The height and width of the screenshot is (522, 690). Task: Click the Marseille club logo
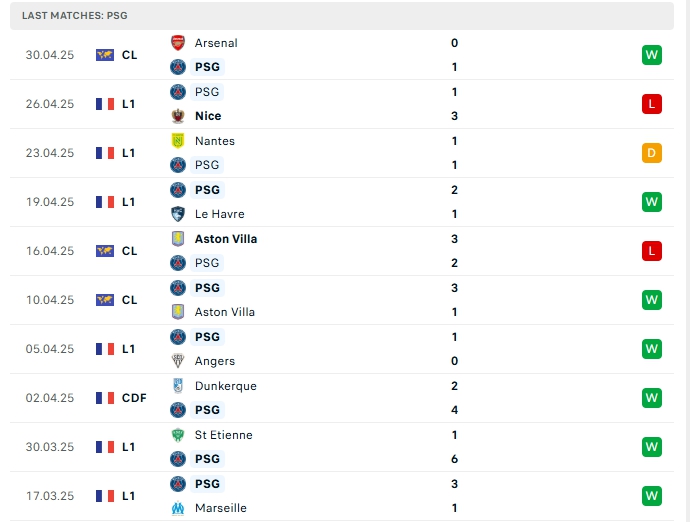178,508
